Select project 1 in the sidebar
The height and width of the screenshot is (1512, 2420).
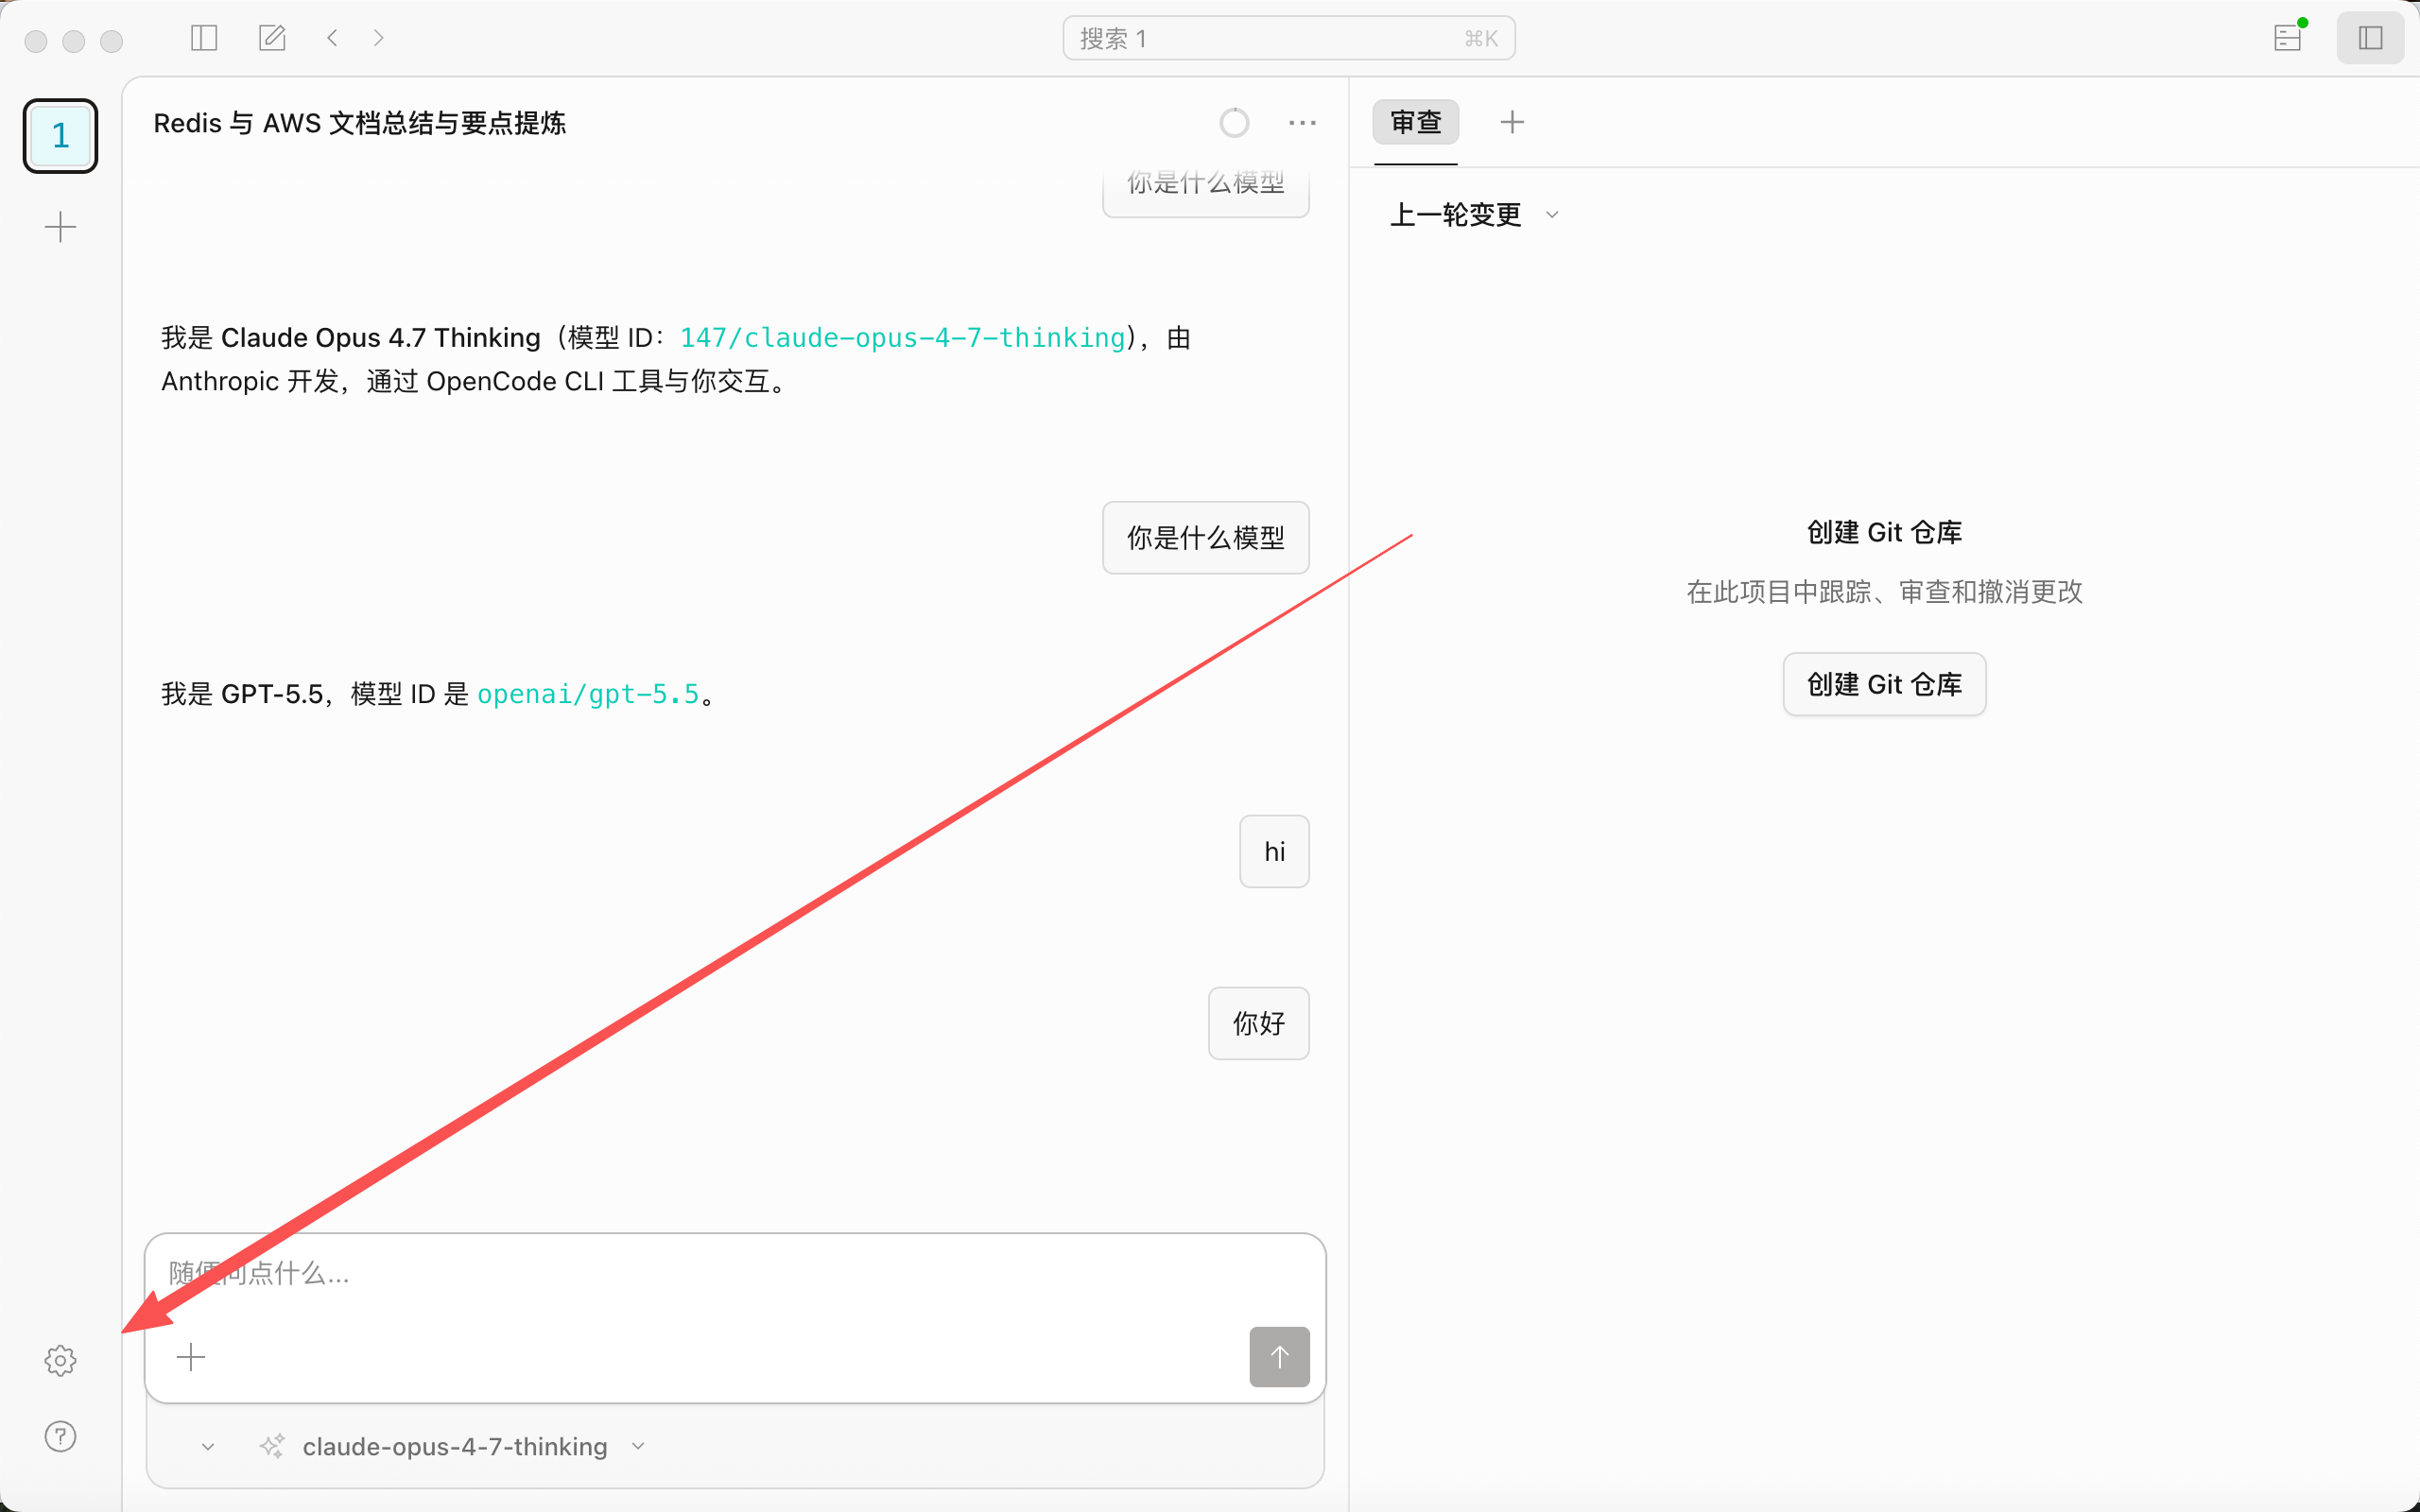pyautogui.click(x=60, y=136)
